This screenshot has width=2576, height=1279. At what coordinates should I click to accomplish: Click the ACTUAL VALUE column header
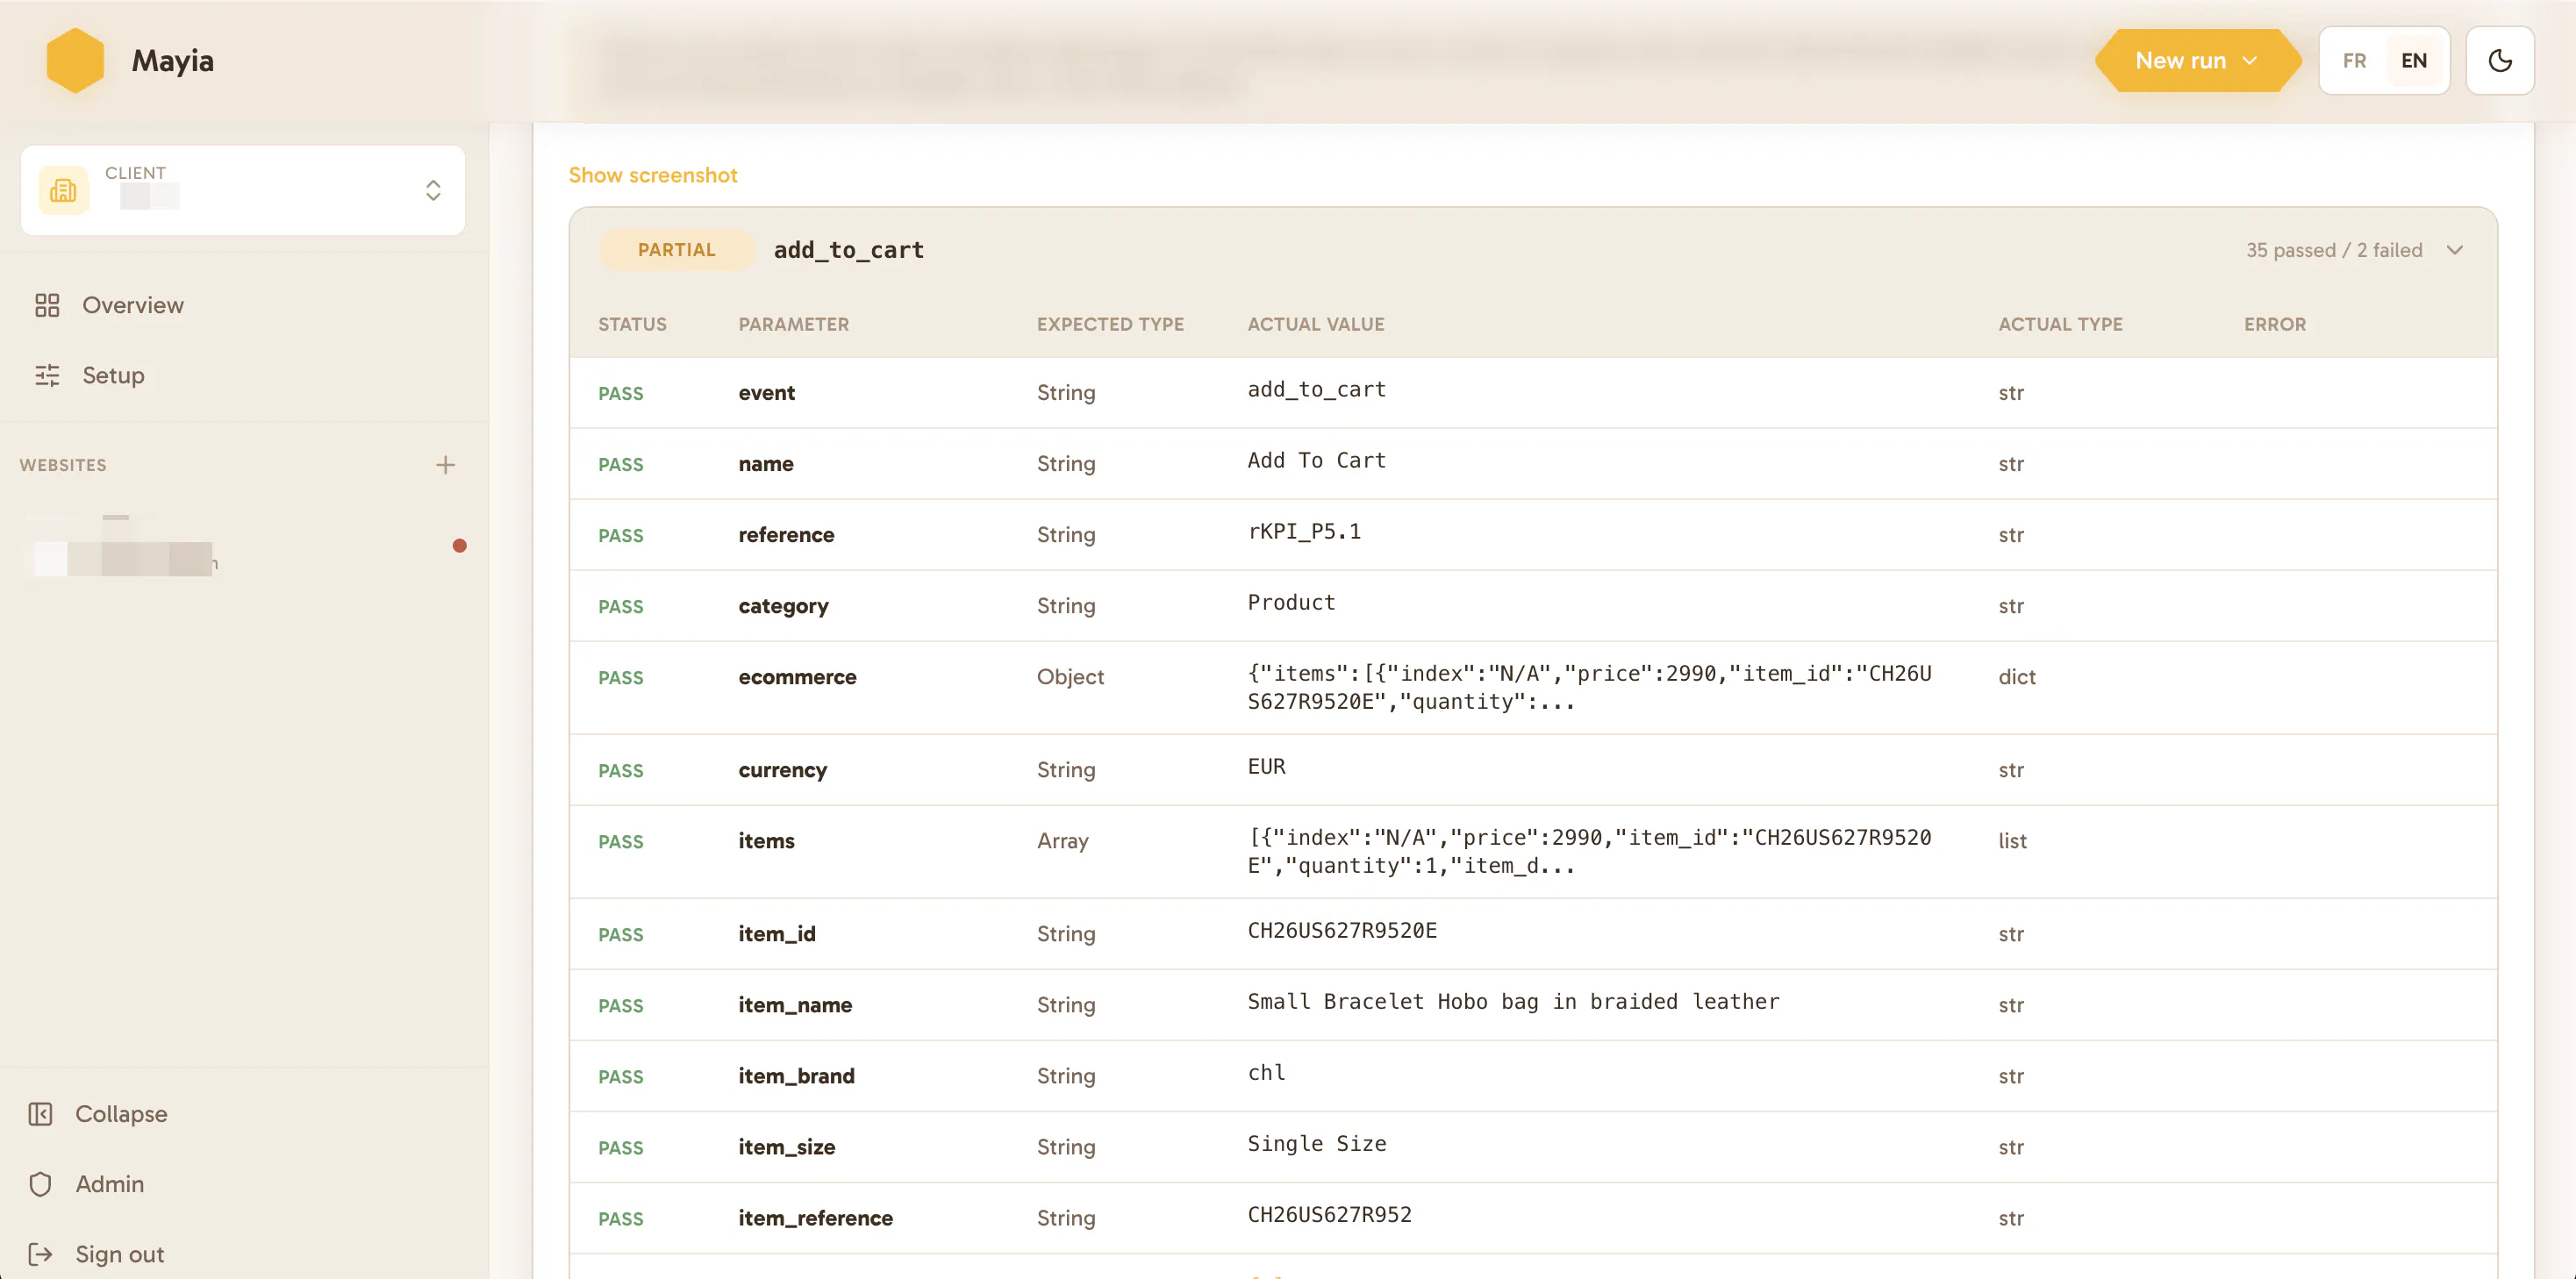click(1315, 324)
